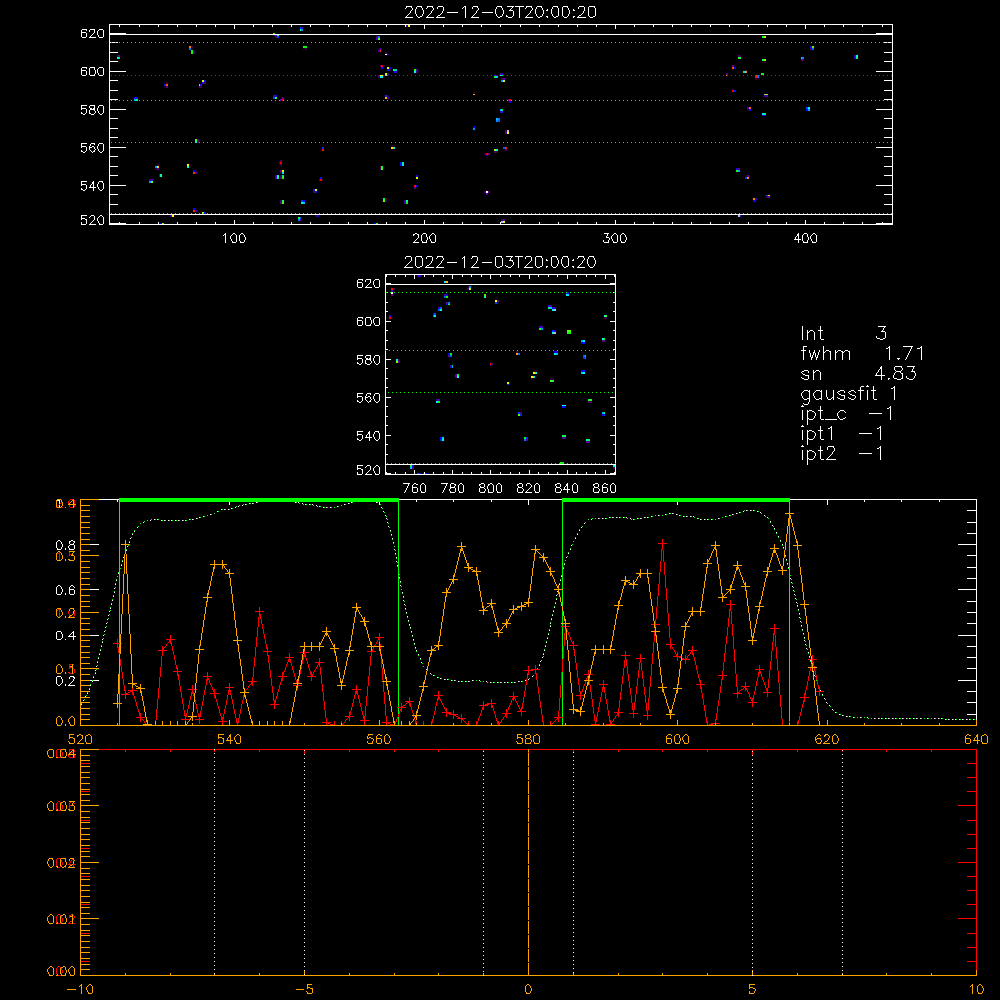Click the -10 tick label on the bottom plot x-axis
The image size is (1000, 1000).
(x=80, y=990)
